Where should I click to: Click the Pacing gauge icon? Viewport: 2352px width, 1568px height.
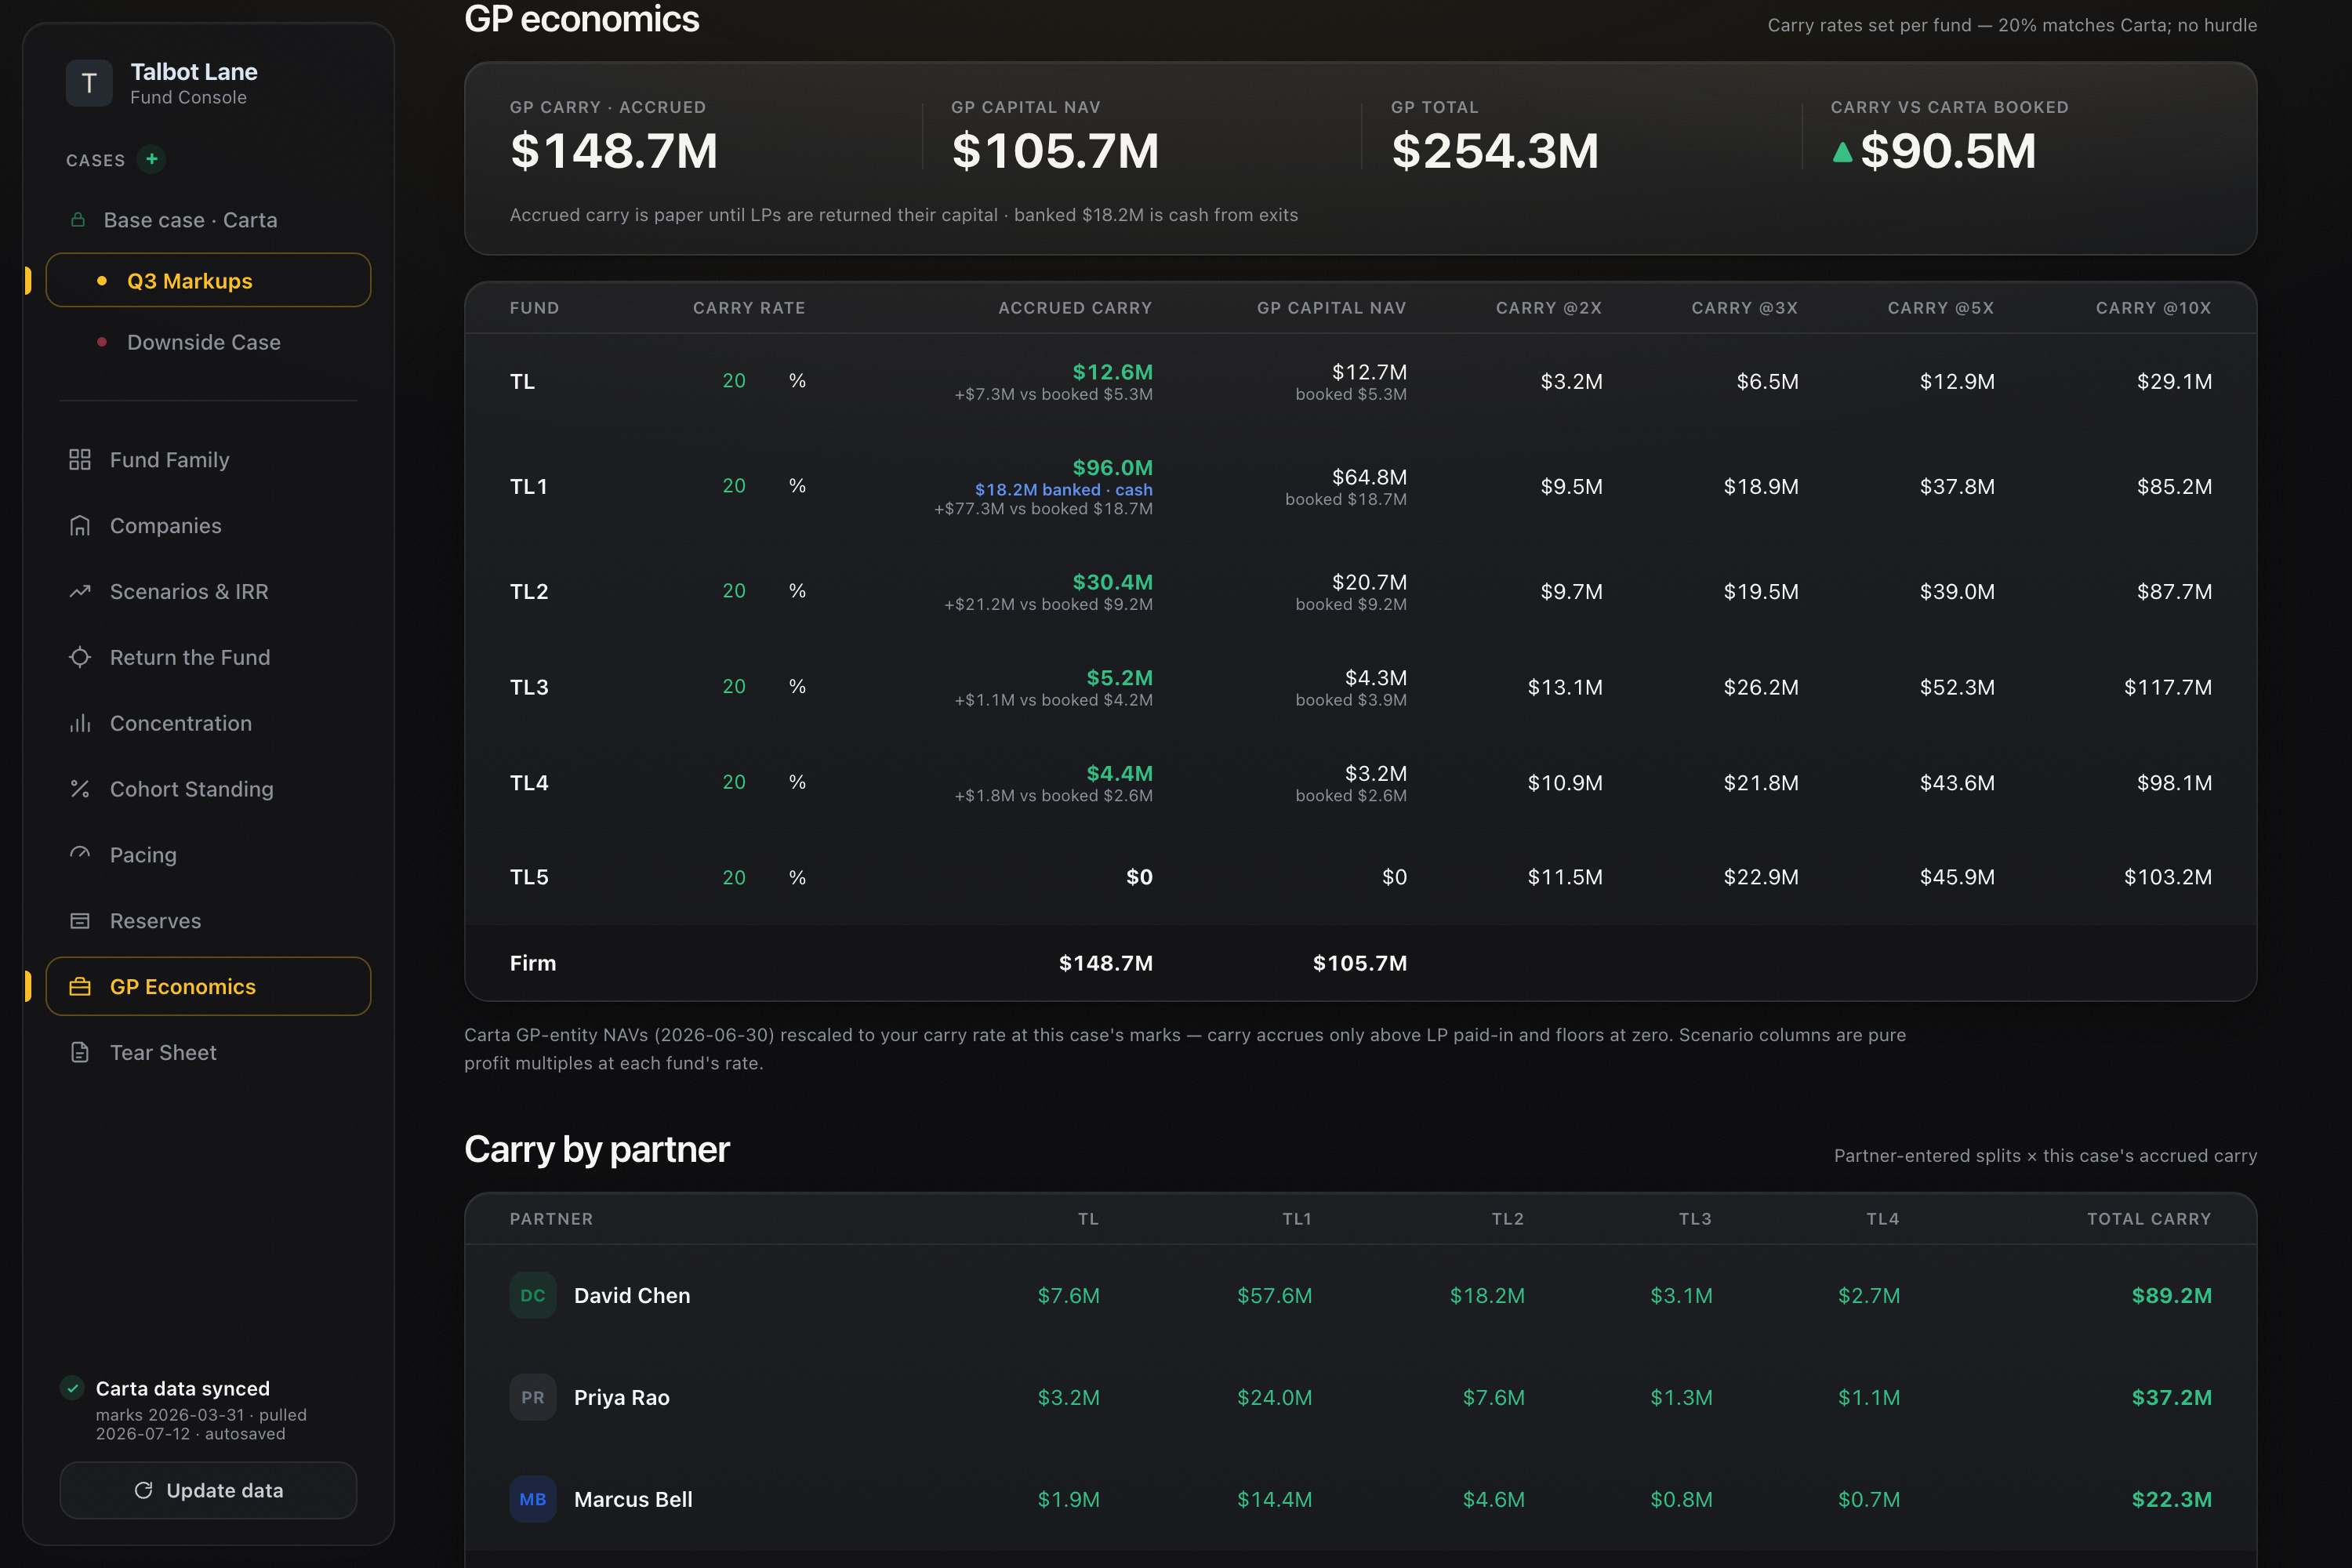80,854
